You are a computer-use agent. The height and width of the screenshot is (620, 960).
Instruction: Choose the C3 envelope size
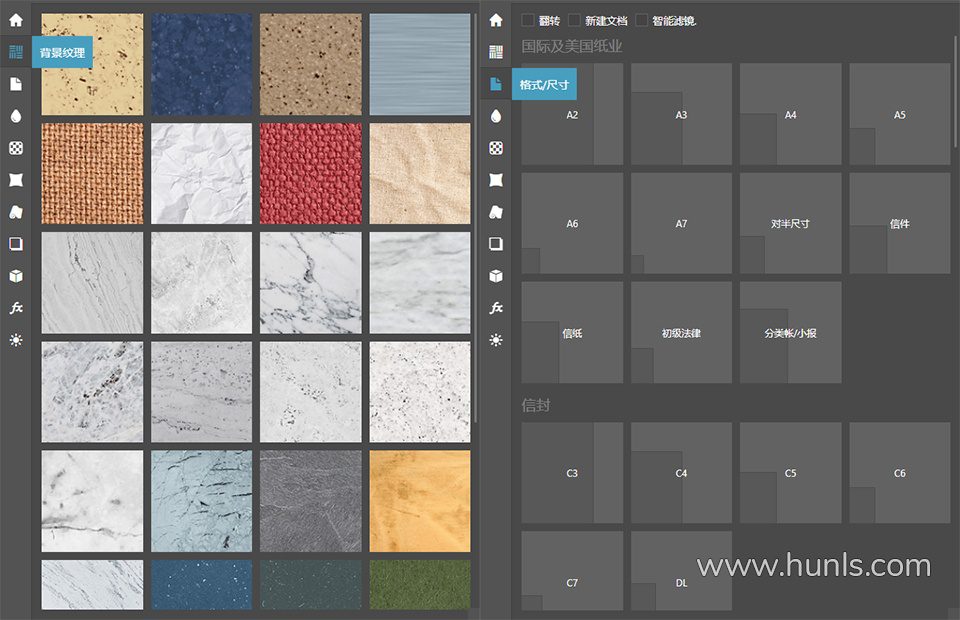(x=572, y=472)
